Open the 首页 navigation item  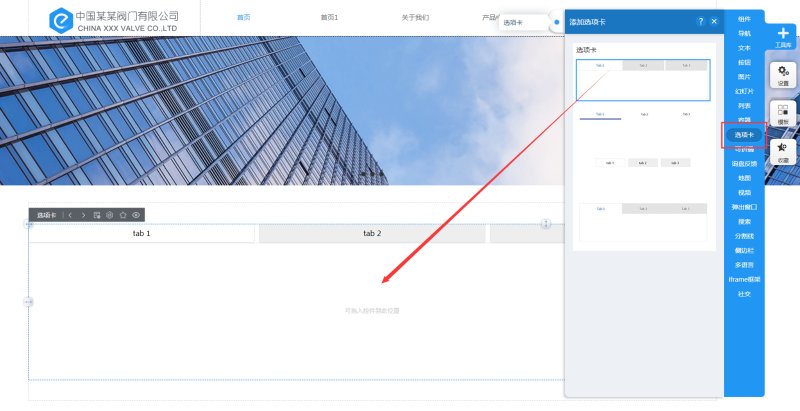tap(244, 17)
